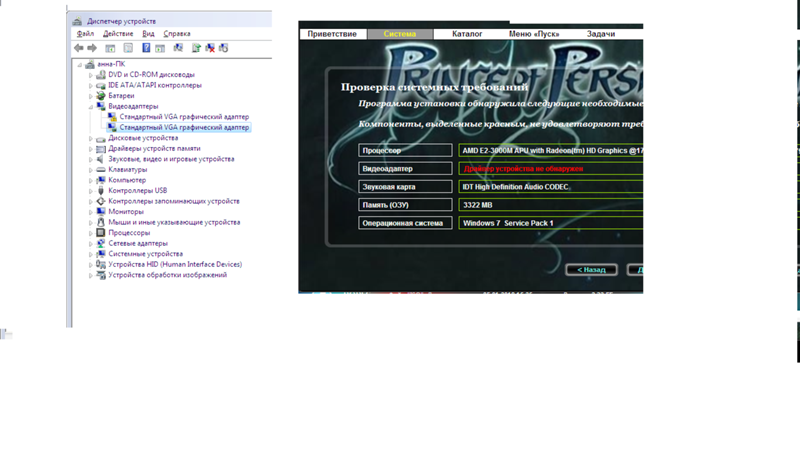Open the blue question mark Help icon
This screenshot has width=800, height=450.
coord(146,48)
